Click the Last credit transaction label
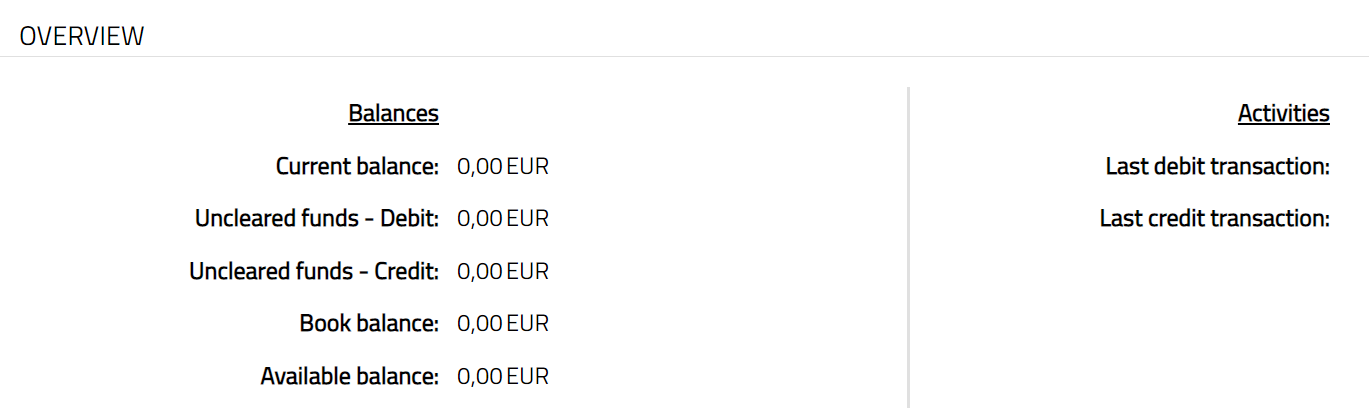Viewport: 1369px width, 418px height. pos(1214,218)
